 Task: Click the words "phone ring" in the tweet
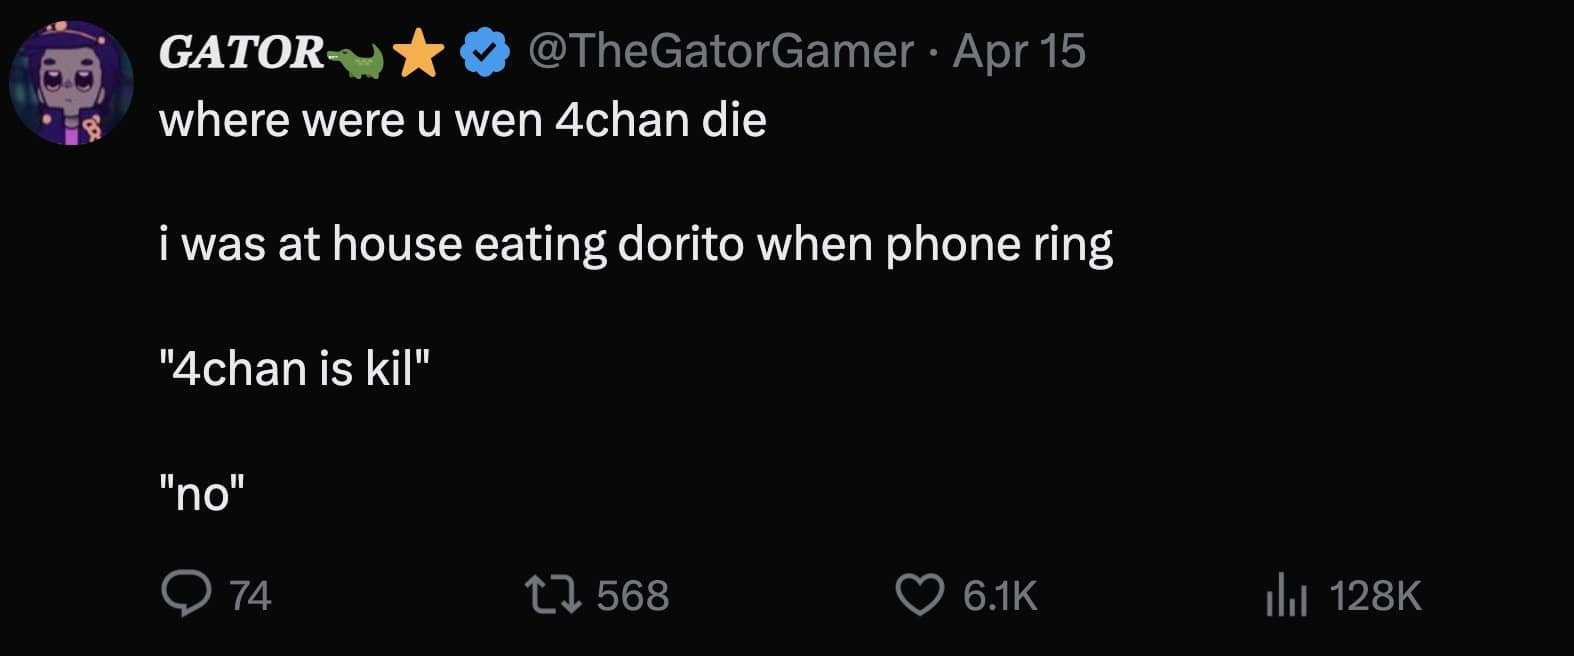[x=998, y=244]
